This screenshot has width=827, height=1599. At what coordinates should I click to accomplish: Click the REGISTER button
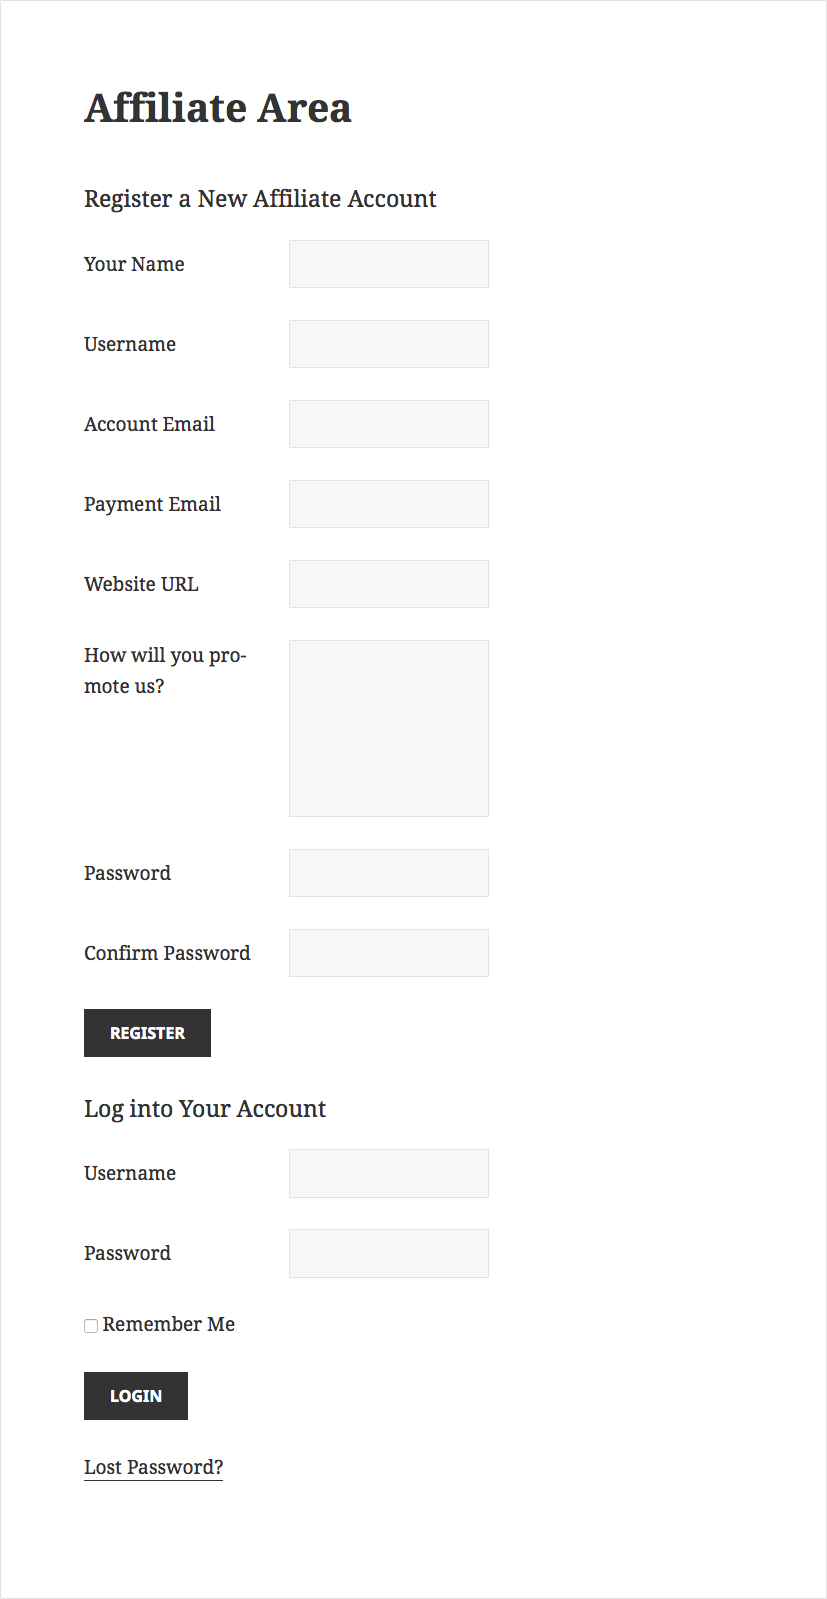(147, 1032)
